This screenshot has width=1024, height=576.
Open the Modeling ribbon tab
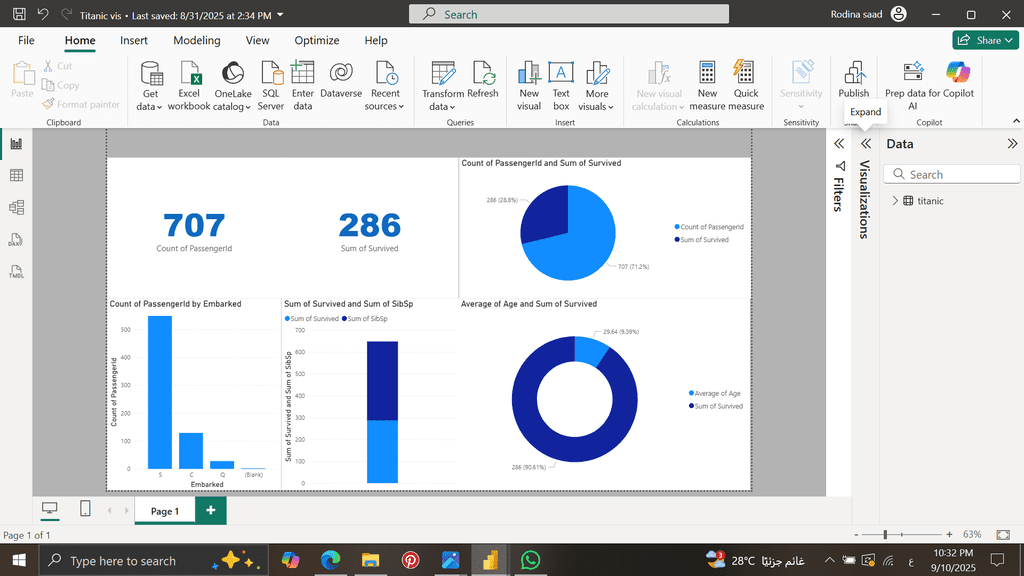[x=197, y=41]
